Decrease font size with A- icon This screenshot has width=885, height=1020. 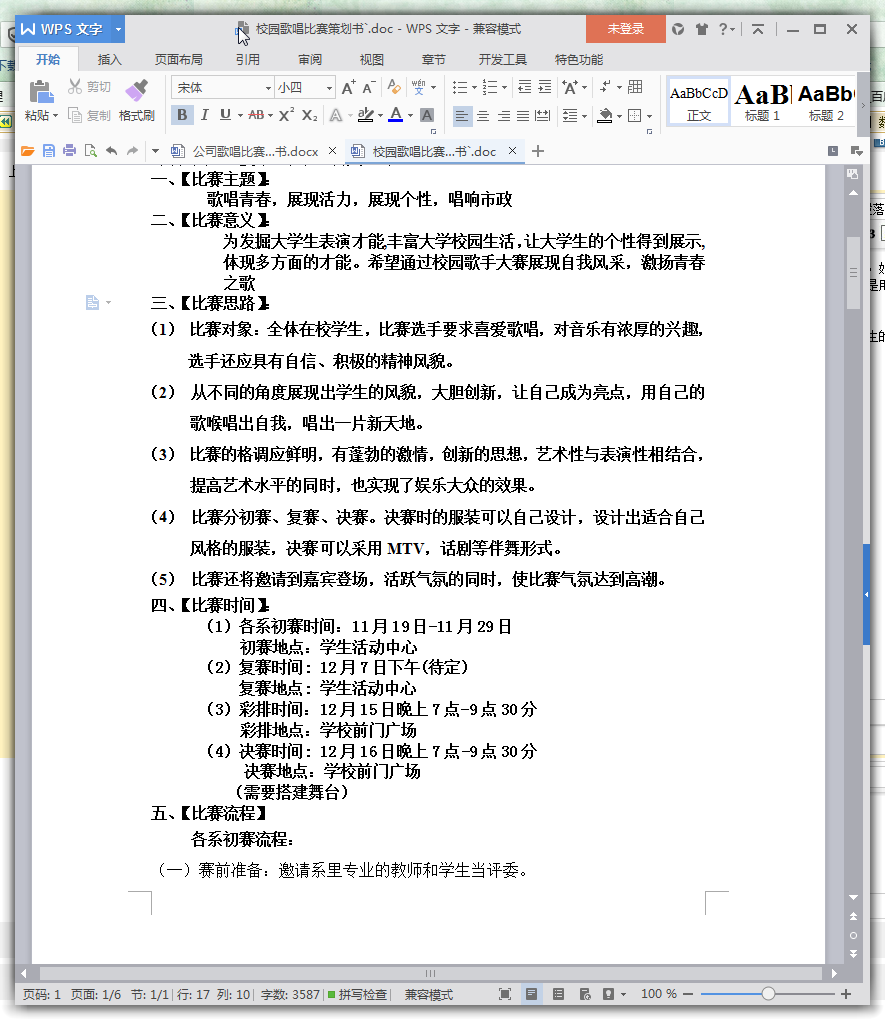click(x=369, y=87)
